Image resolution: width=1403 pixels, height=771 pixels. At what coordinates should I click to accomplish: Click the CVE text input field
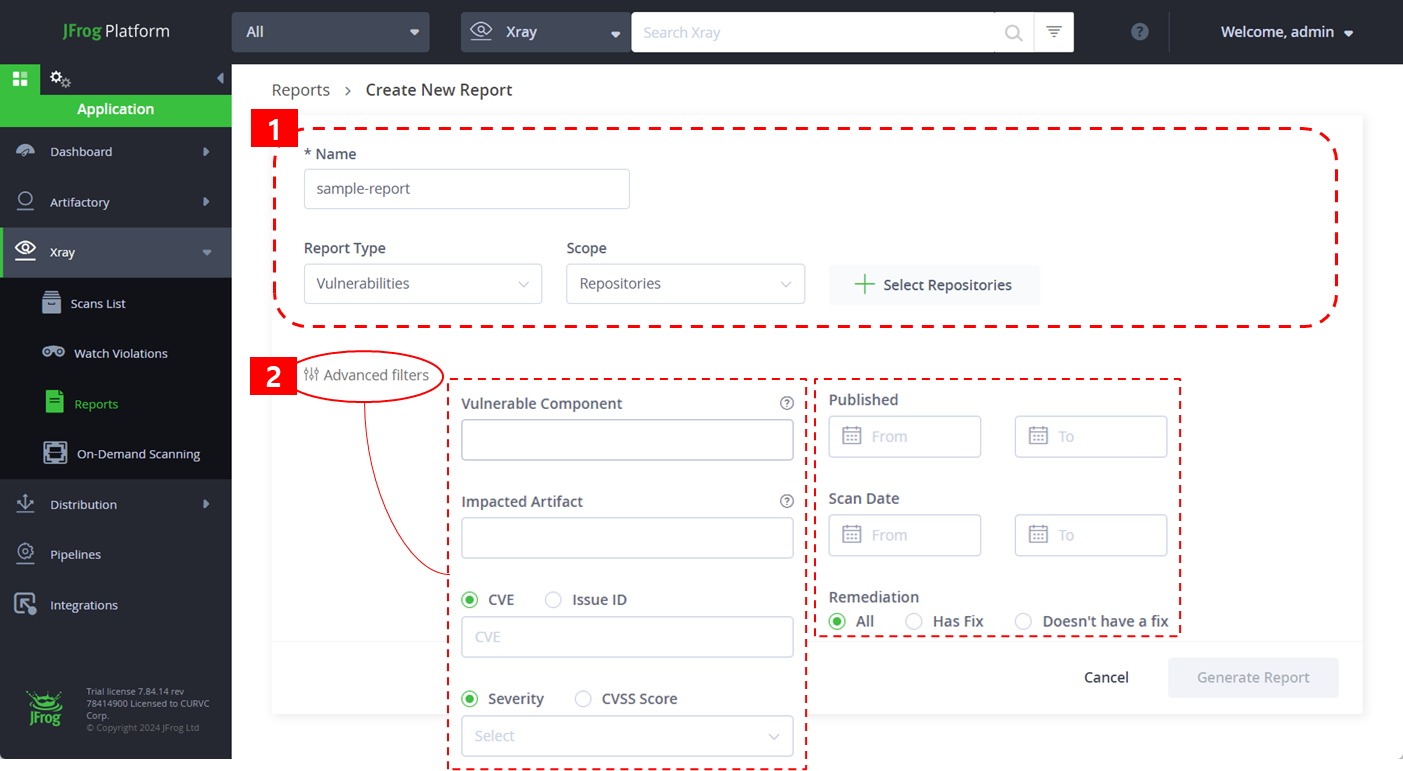pos(627,637)
